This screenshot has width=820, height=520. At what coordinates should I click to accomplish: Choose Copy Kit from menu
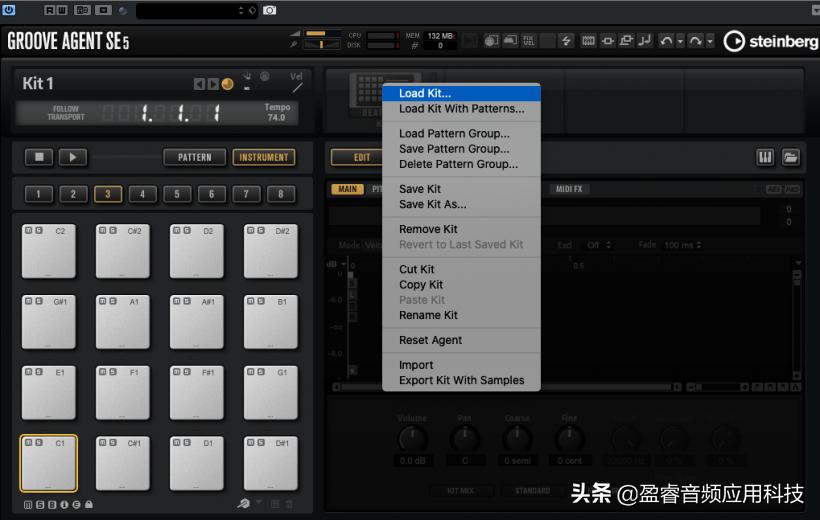(461, 285)
